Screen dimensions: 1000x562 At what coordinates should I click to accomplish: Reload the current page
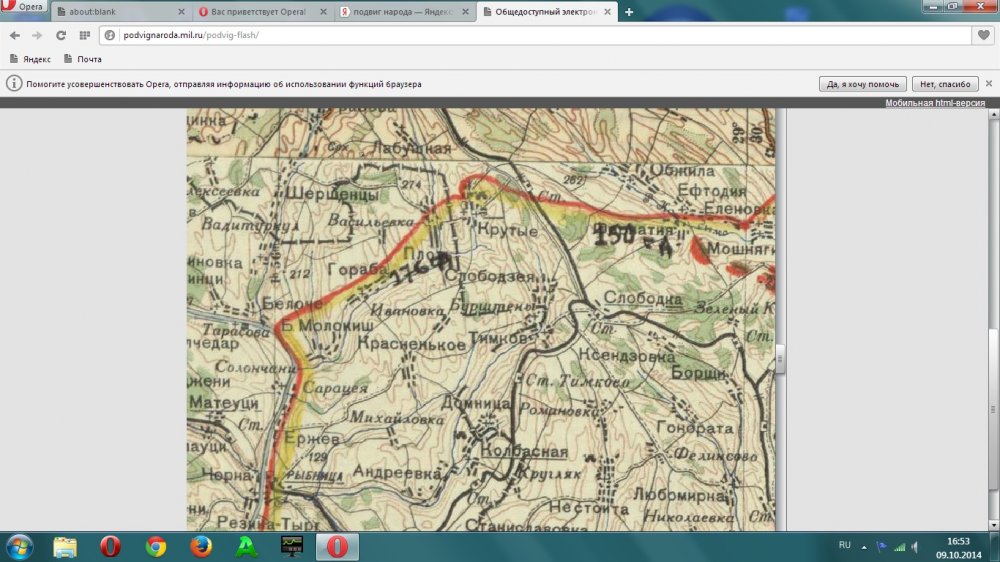(x=61, y=35)
